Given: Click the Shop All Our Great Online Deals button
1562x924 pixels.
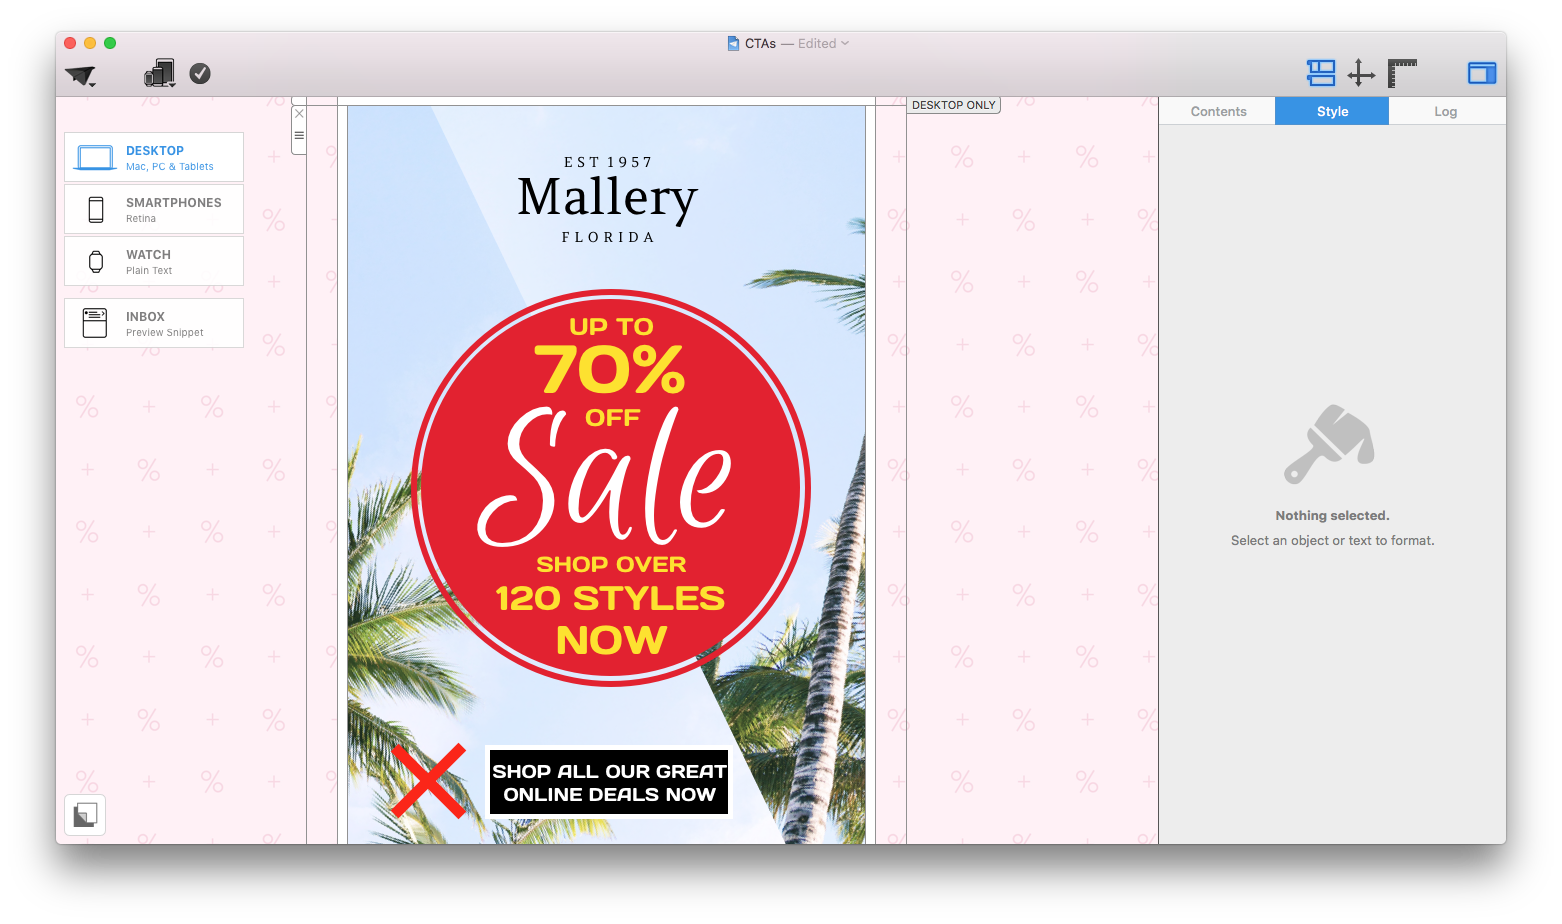Looking at the screenshot, I should pos(609,782).
